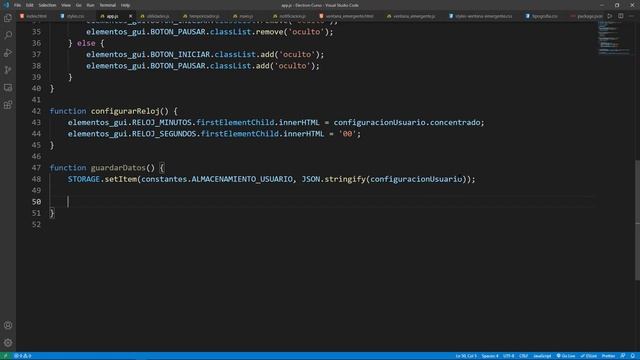Open the Explorer view in activity bar
Screen dimensions: 640x360
pyautogui.click(x=8, y=18)
